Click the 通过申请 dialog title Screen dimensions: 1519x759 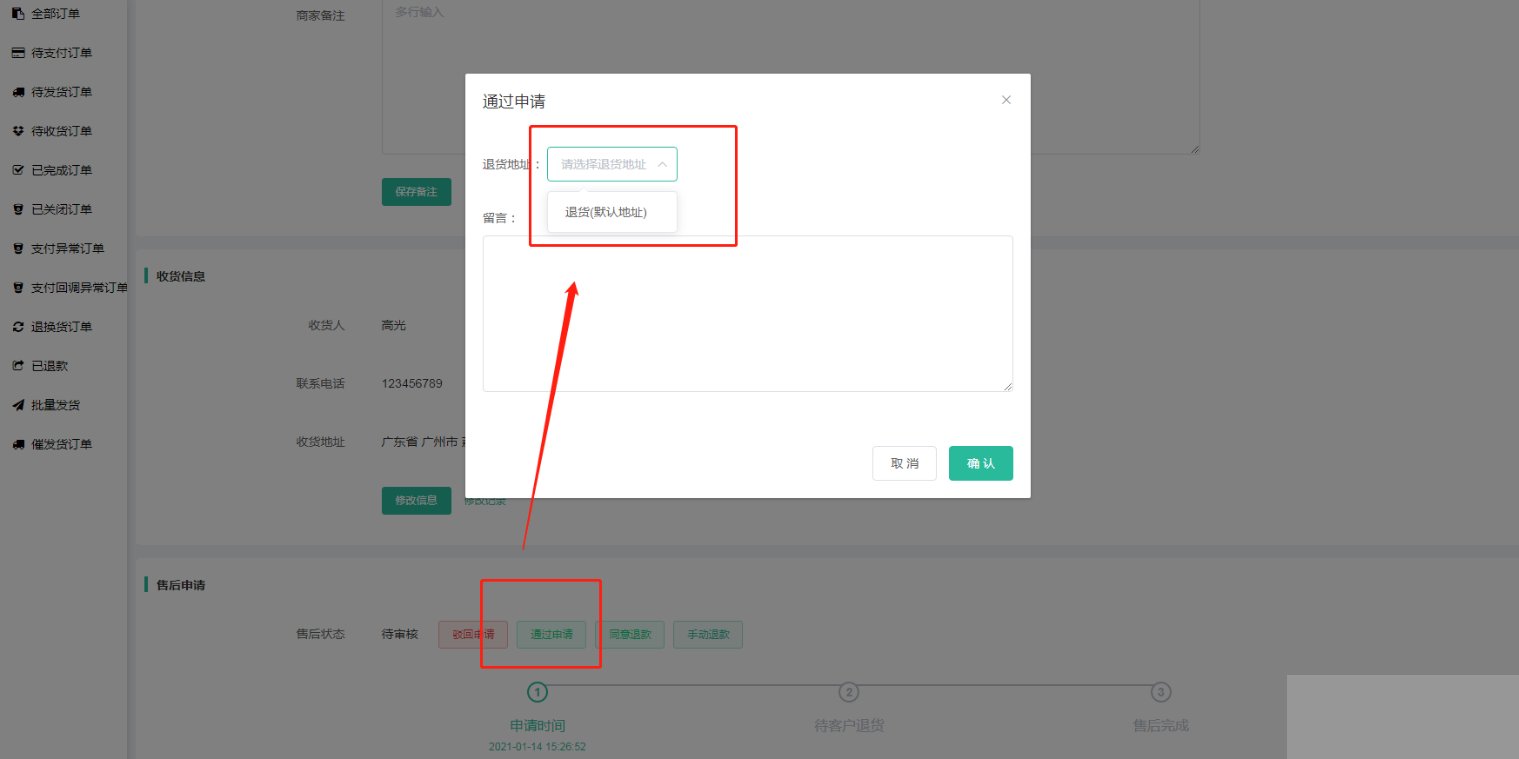point(514,101)
